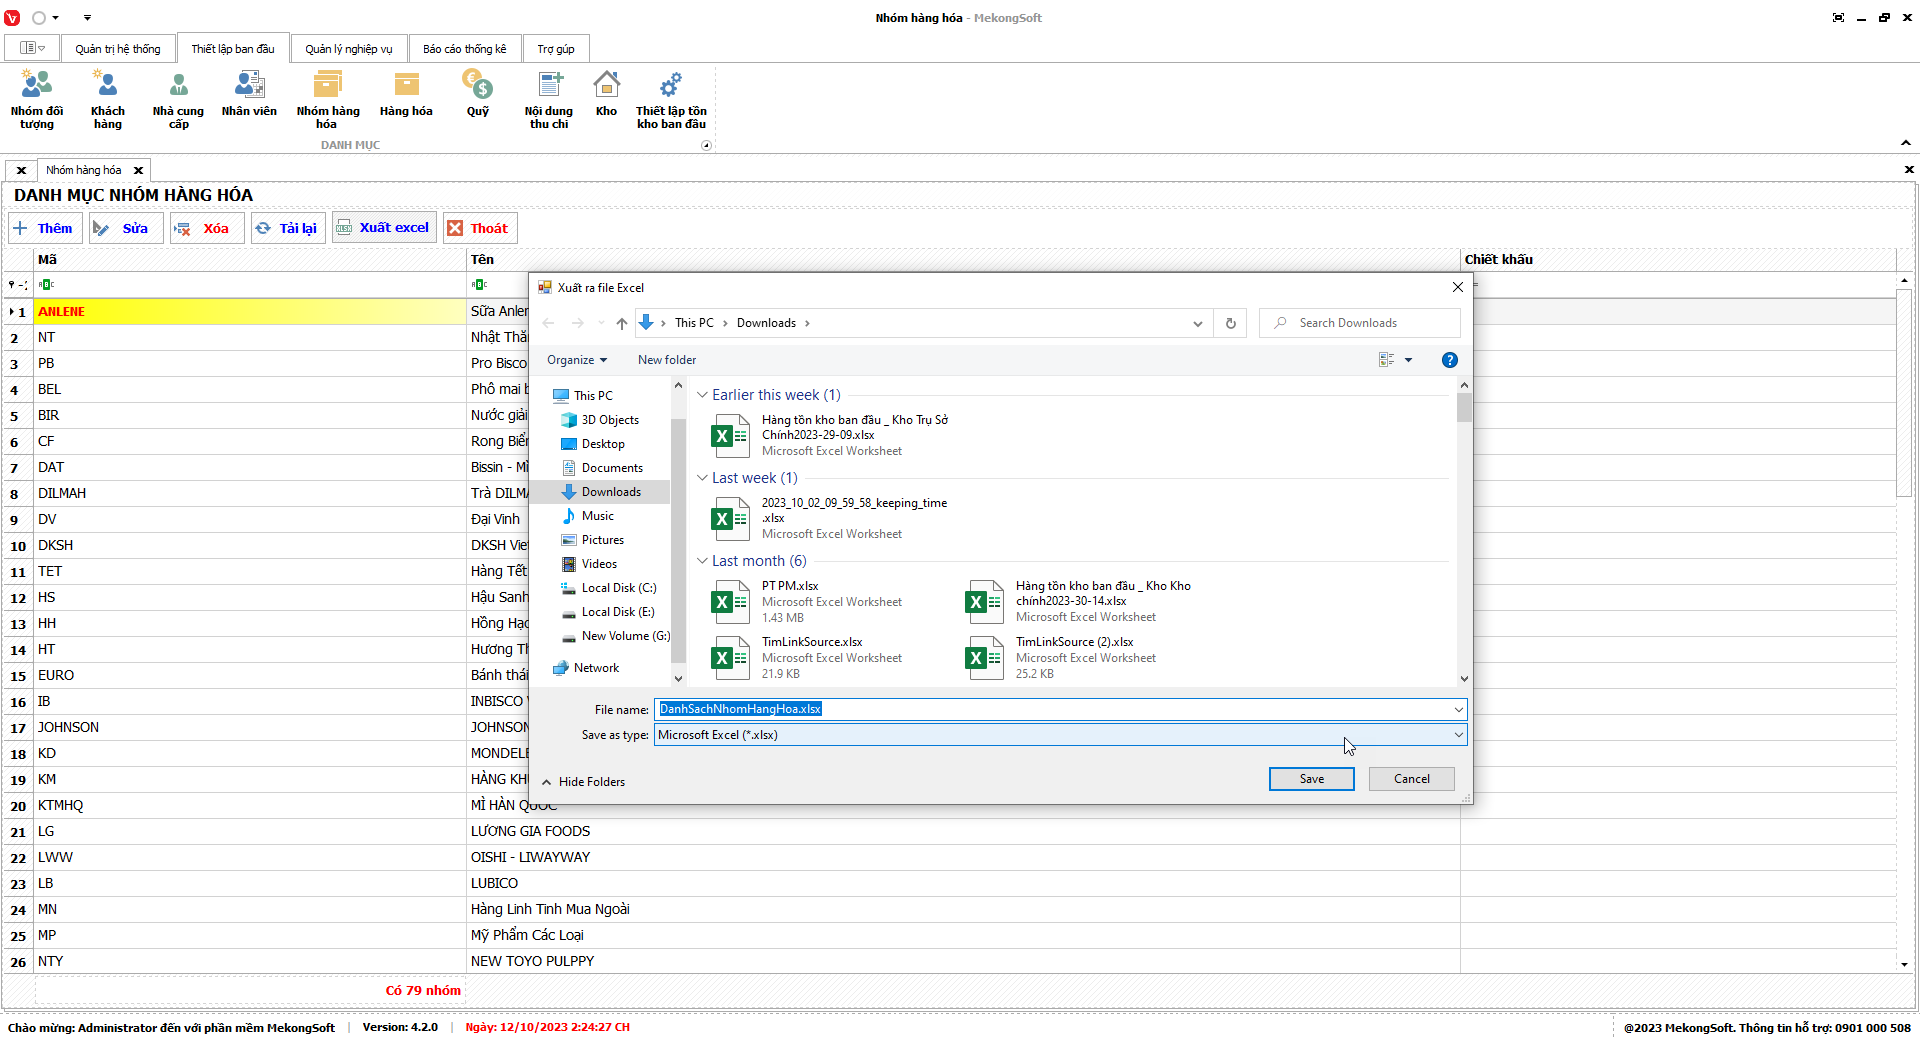This screenshot has height=1039, width=1920.
Task: Open the Trợ giúp tab
Action: coord(556,49)
